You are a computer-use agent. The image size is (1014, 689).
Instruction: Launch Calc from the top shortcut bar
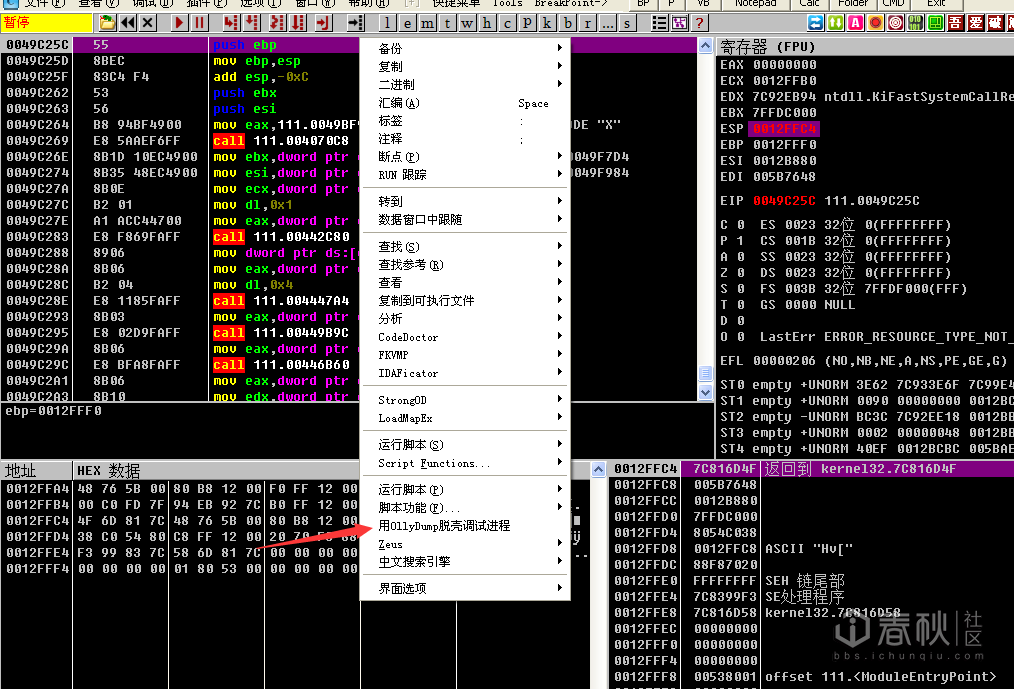[809, 4]
